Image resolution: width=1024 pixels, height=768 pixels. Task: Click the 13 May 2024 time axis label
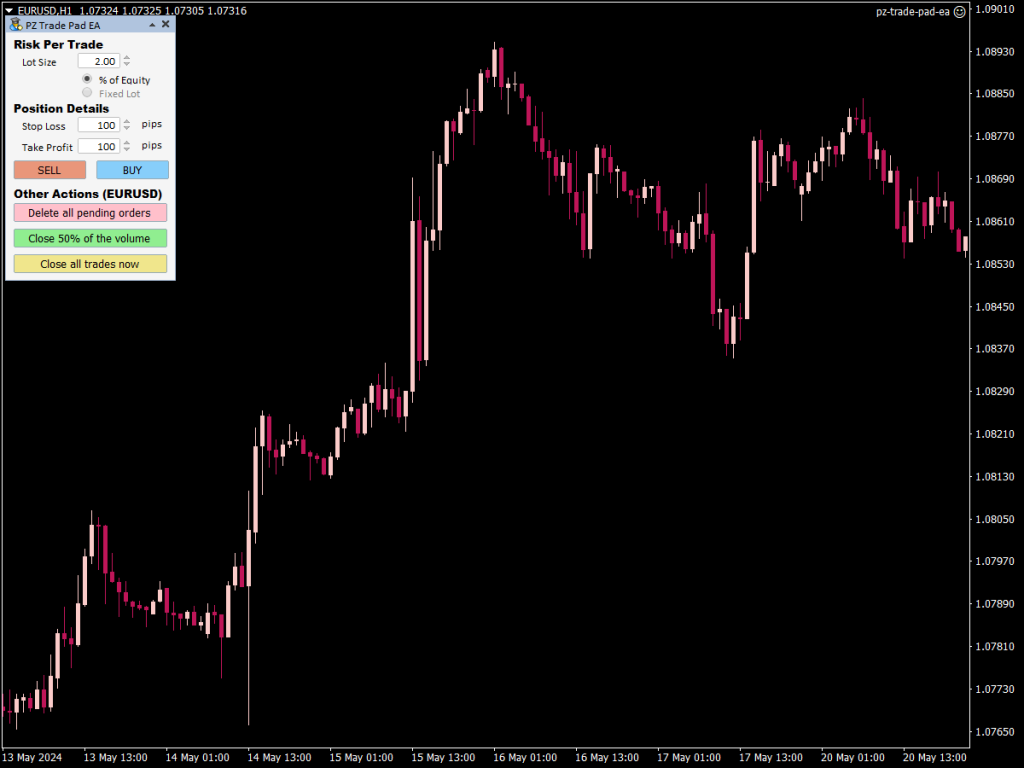click(x=33, y=757)
